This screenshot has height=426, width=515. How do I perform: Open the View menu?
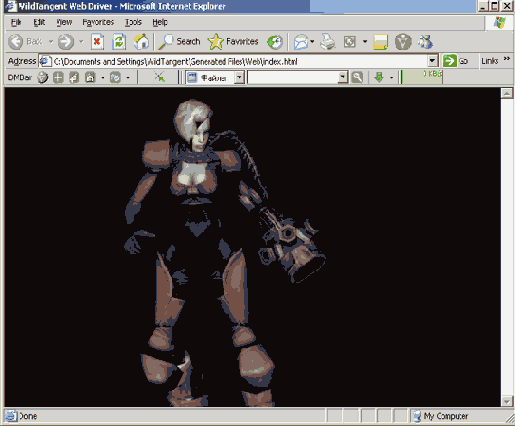[x=64, y=22]
